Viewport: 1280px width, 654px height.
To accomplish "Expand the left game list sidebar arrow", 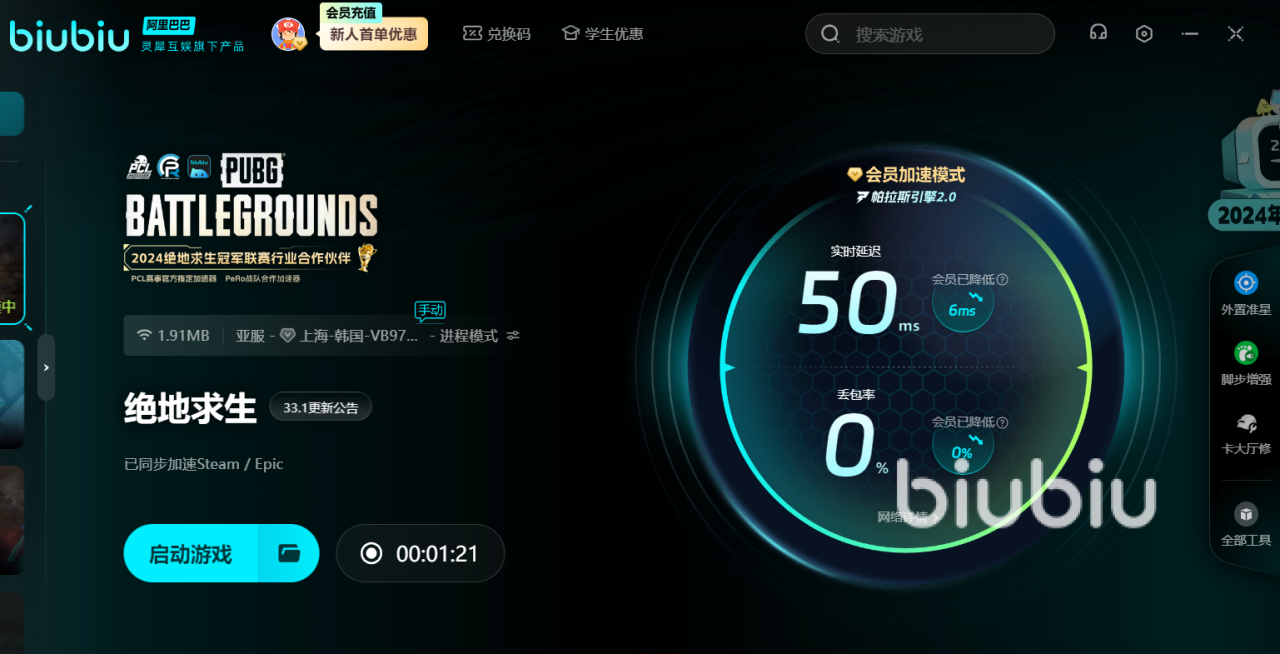I will pos(46,367).
